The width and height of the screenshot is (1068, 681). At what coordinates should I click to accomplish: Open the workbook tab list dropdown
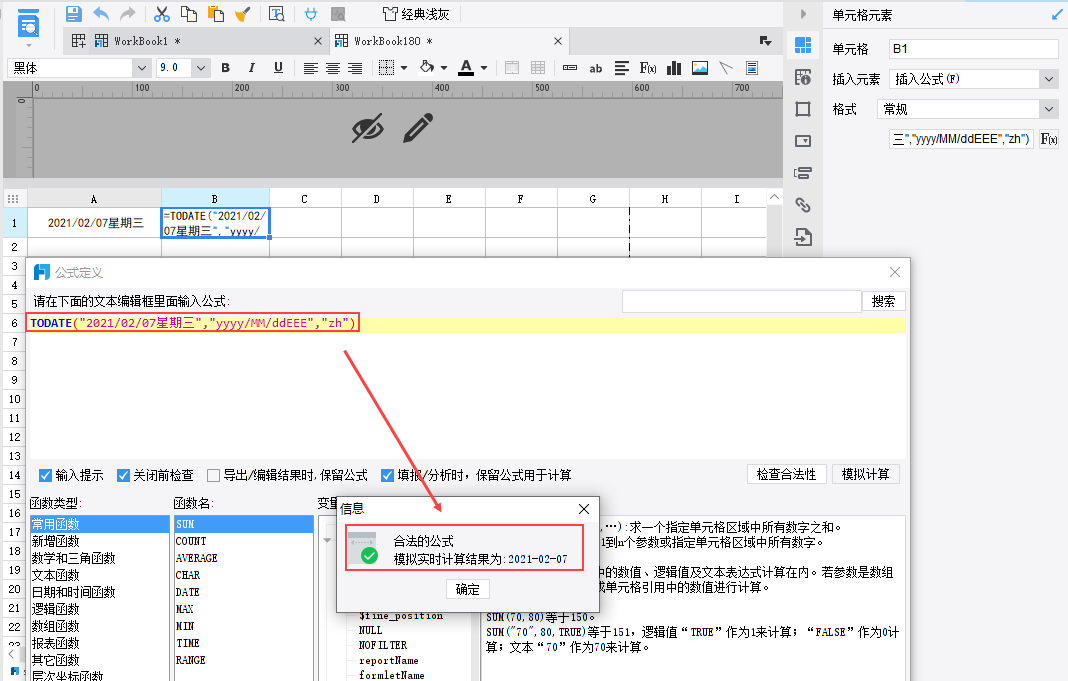point(766,42)
